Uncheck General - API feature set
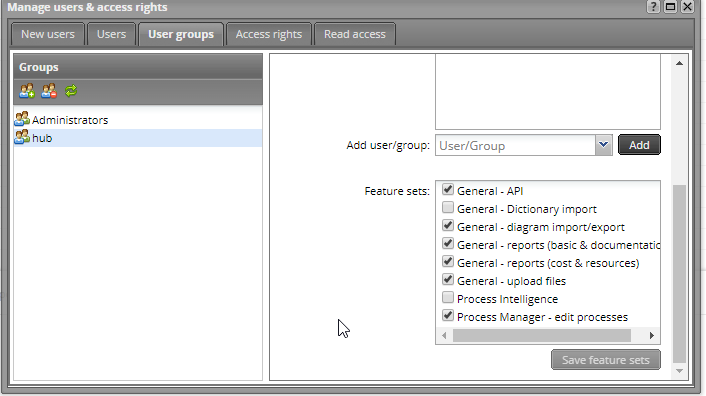706x396 pixels. tap(448, 189)
